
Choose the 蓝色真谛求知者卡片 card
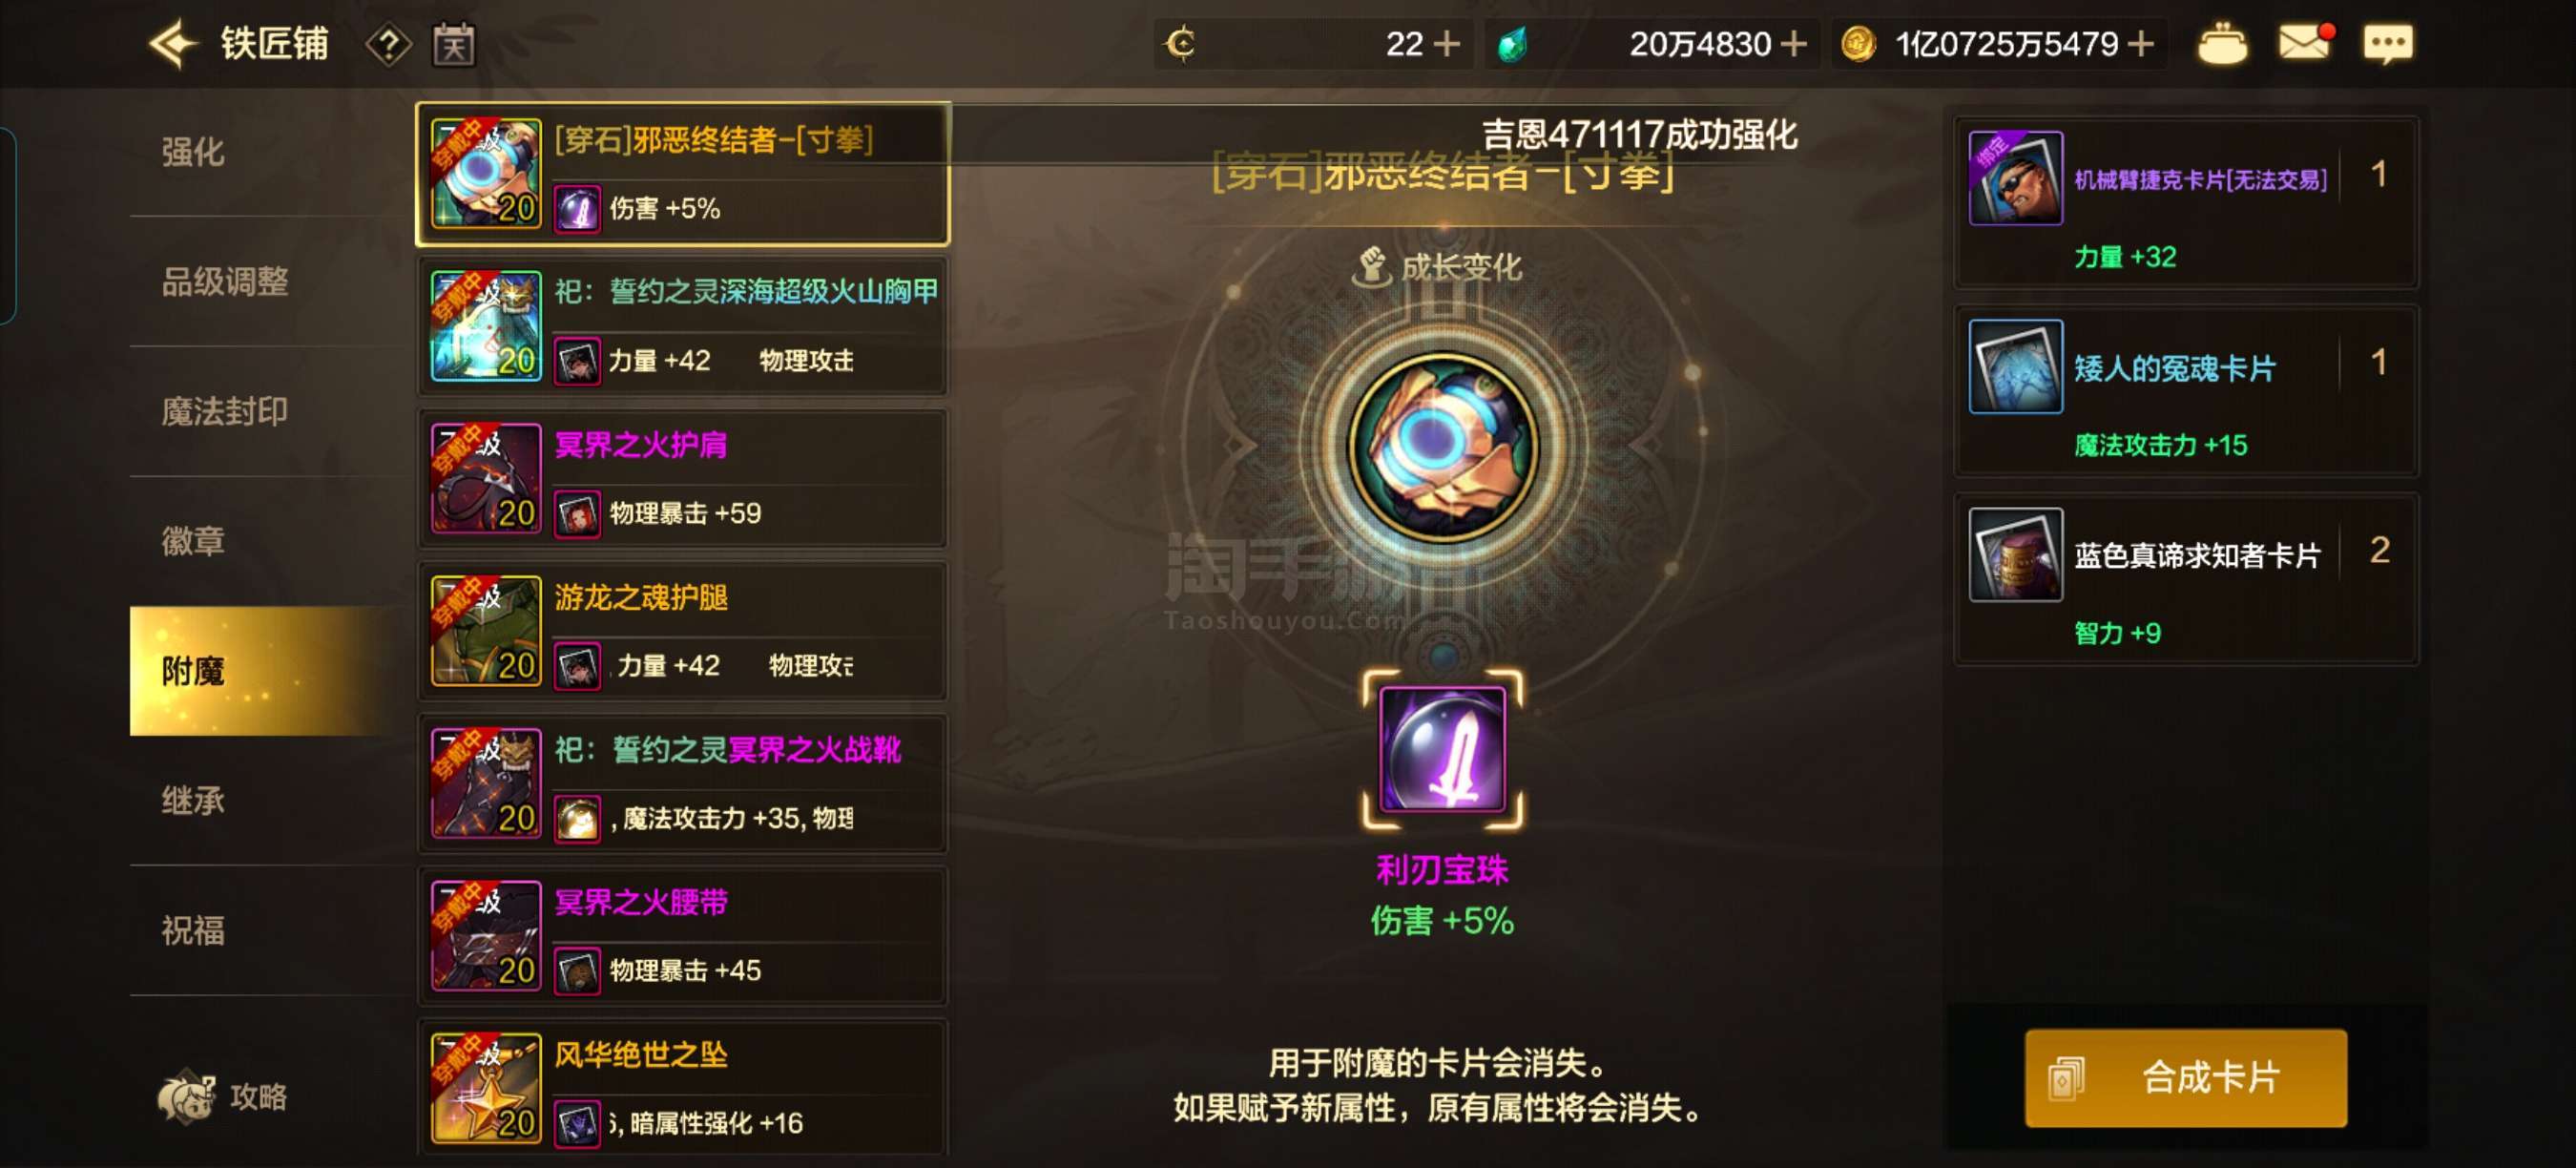pyautogui.click(x=2186, y=579)
